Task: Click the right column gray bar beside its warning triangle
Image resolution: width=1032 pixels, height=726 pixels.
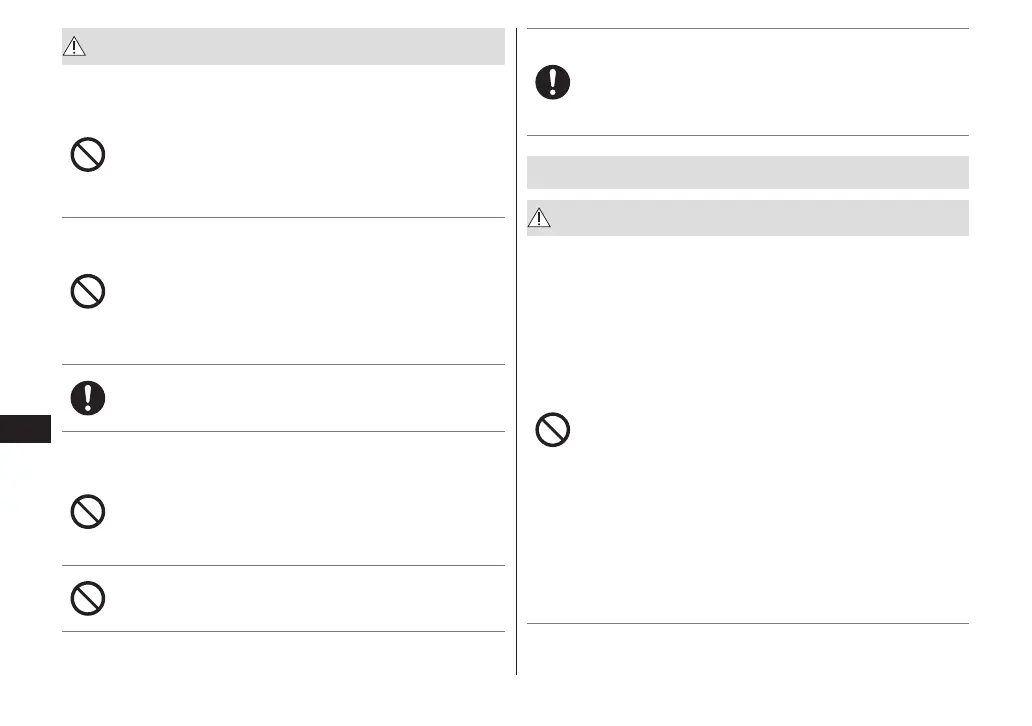Action: pos(760,219)
